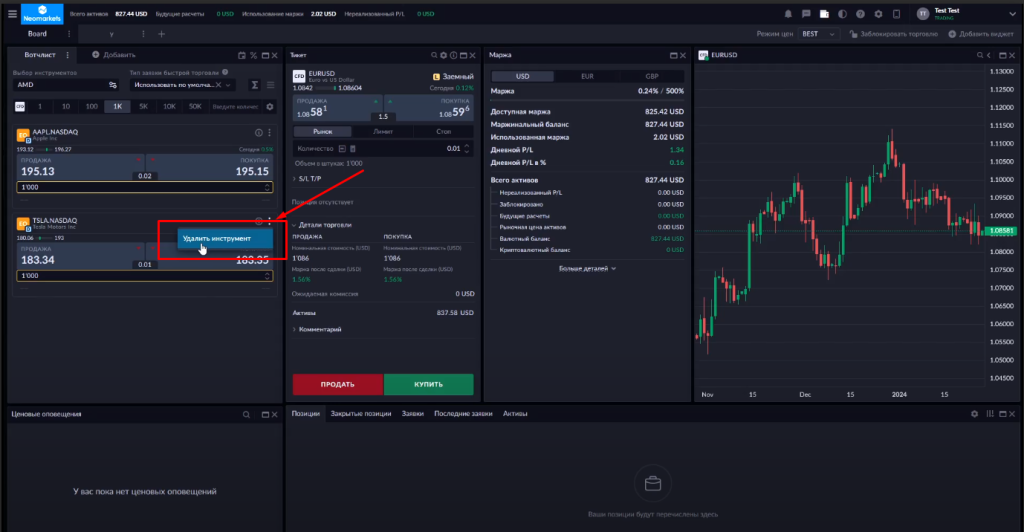1024x532 pixels.
Task: Click the Neomarkets logo
Action: (x=42, y=13)
